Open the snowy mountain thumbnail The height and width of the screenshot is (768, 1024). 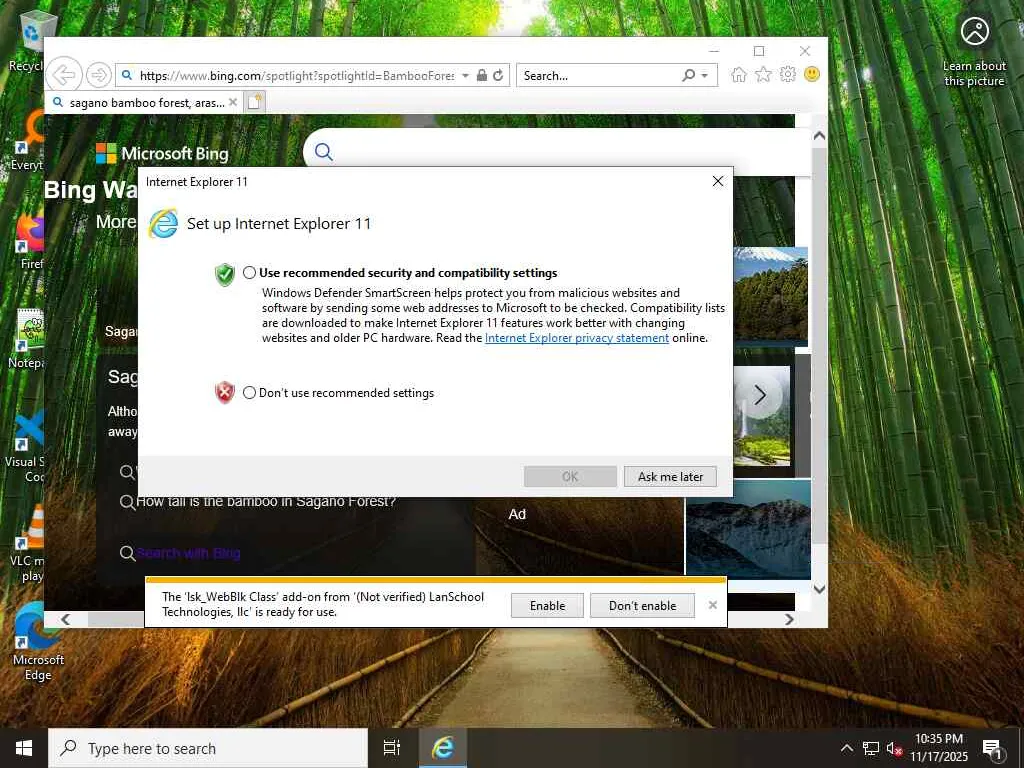(x=748, y=530)
